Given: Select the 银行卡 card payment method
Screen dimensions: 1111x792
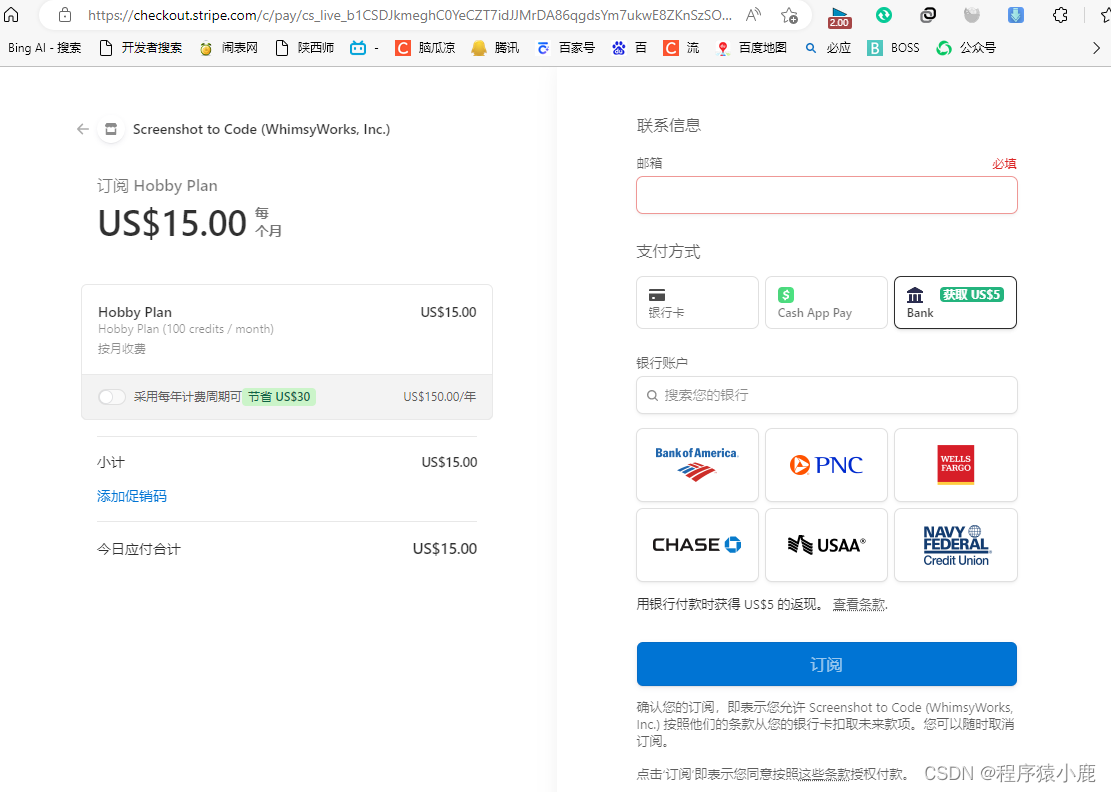Looking at the screenshot, I should coord(697,302).
